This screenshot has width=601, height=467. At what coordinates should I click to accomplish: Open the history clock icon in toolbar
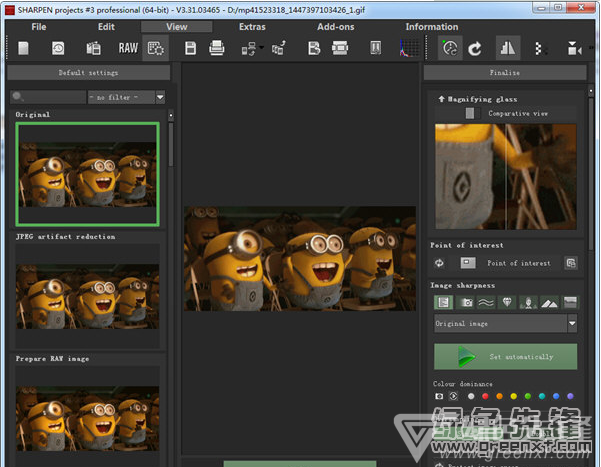coord(58,48)
